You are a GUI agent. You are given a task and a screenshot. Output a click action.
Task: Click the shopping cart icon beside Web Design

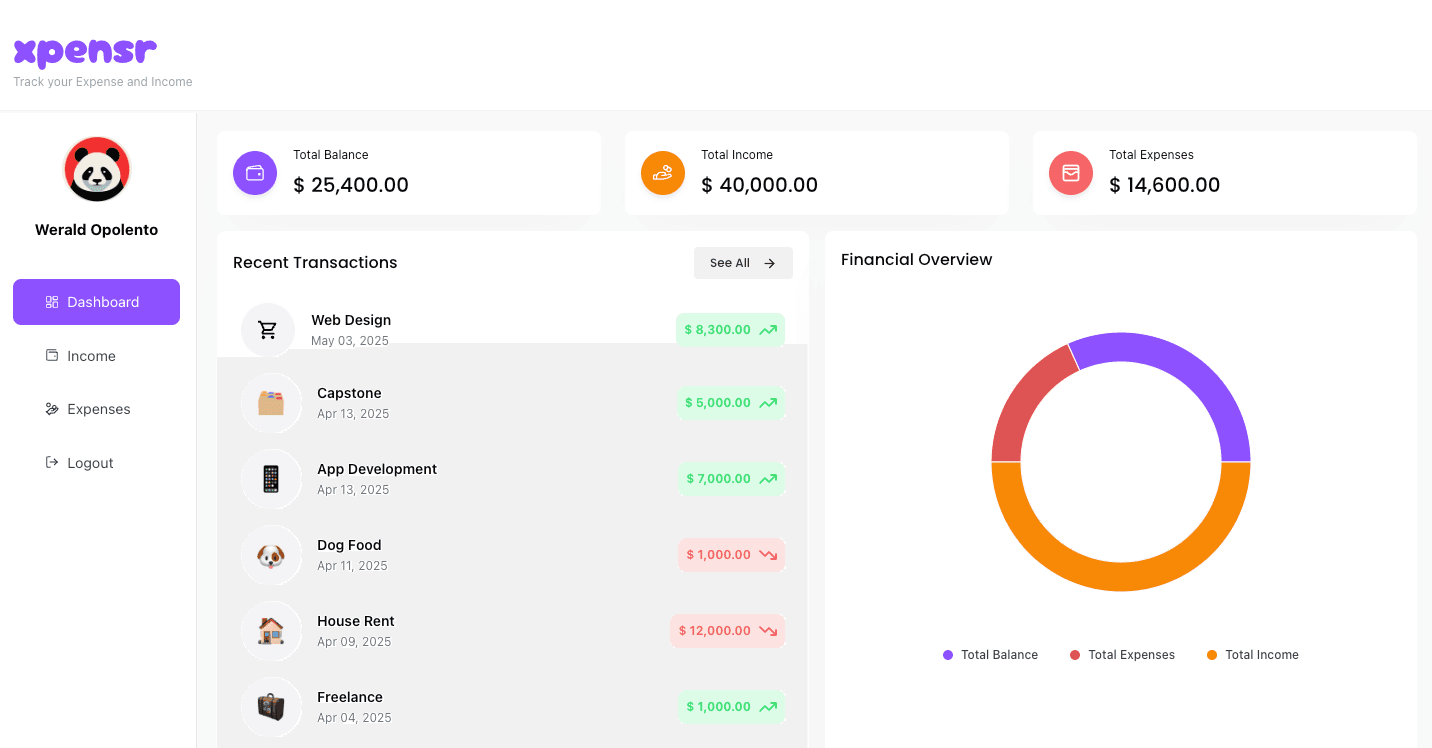click(x=268, y=329)
